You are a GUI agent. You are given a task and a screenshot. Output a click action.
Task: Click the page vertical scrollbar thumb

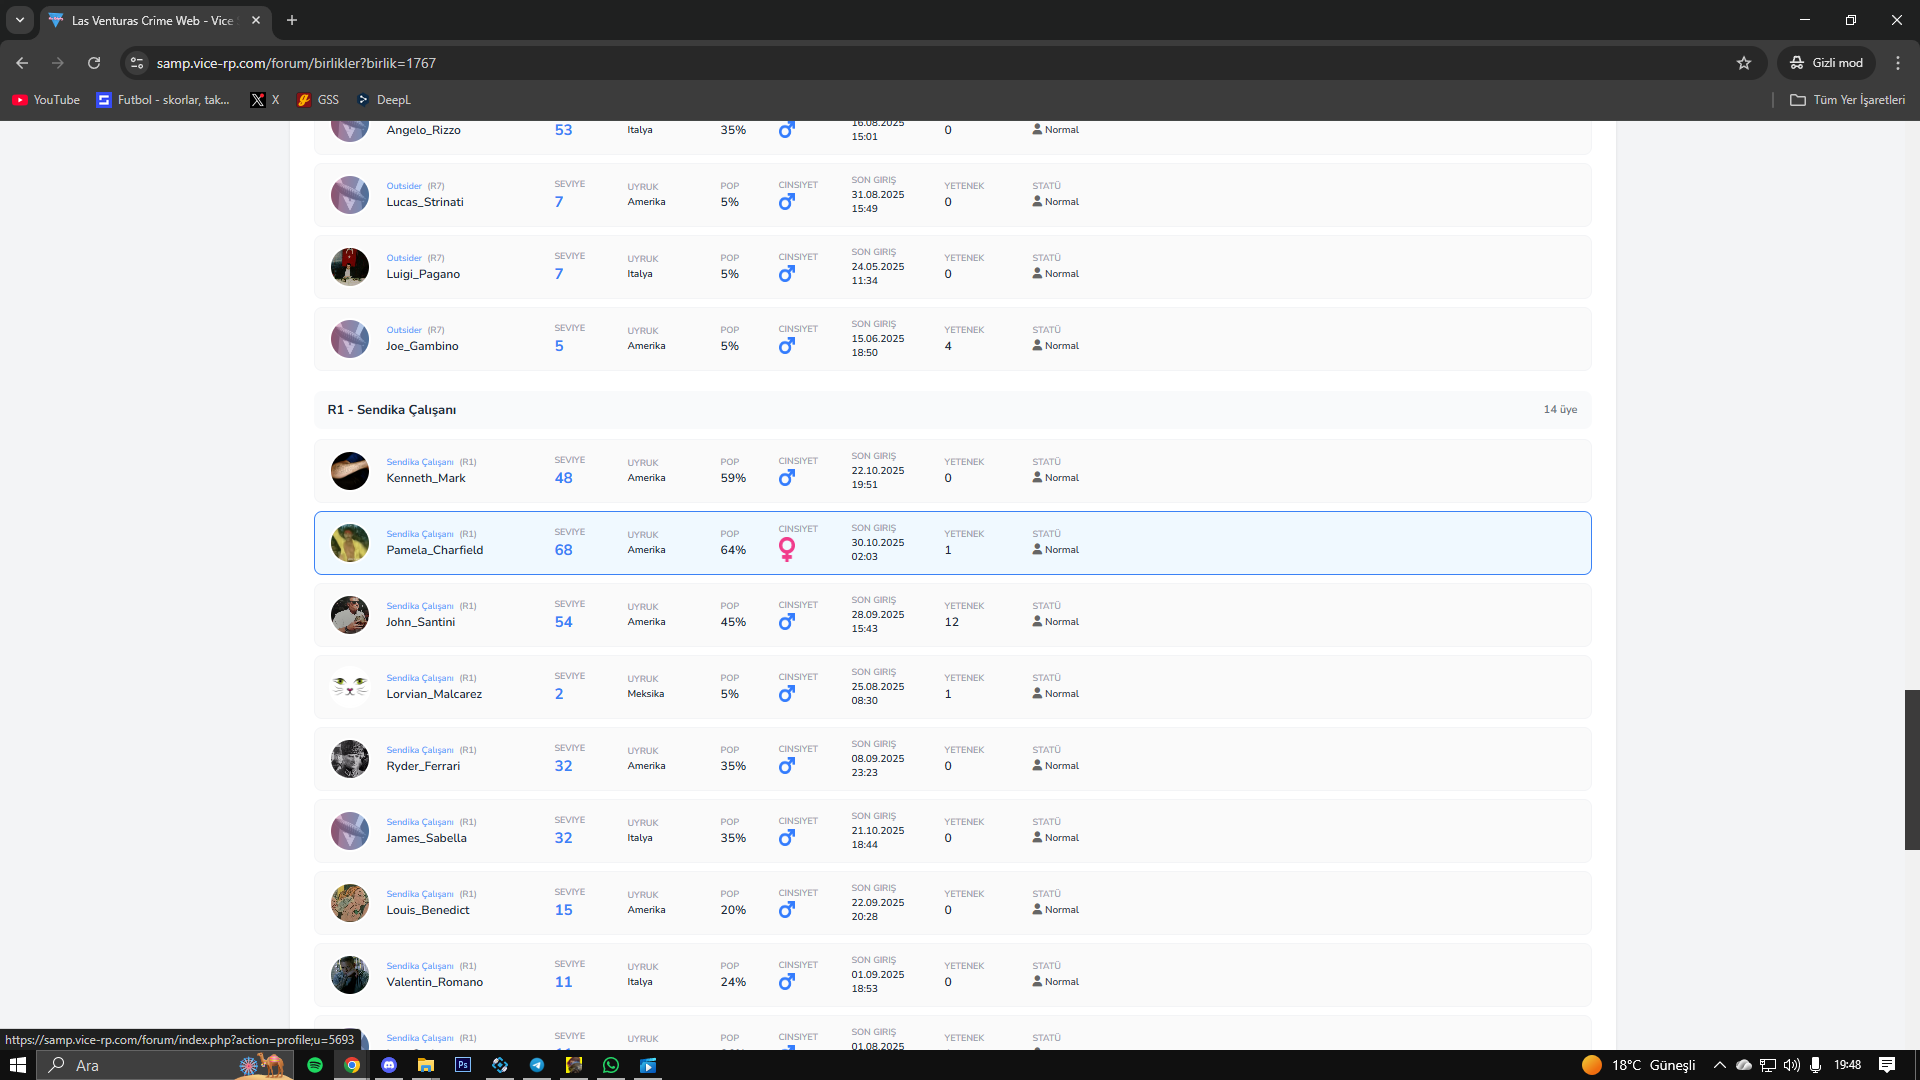click(x=1912, y=769)
